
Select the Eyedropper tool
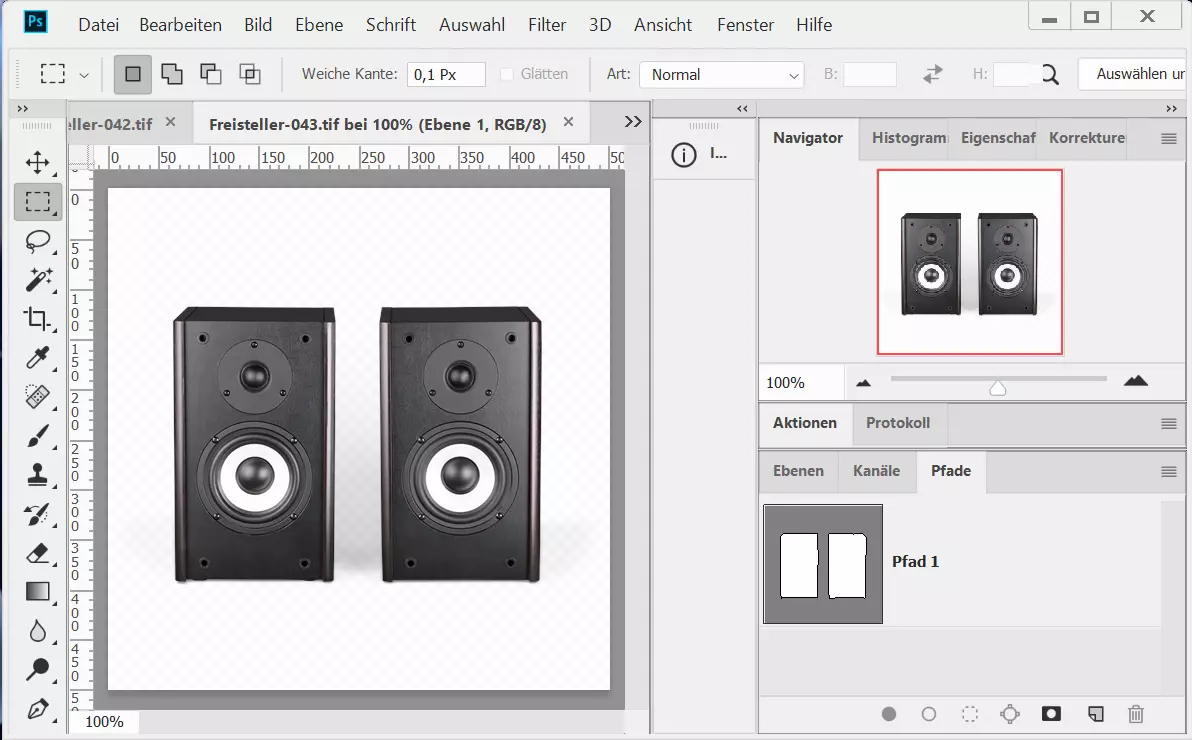(38, 358)
